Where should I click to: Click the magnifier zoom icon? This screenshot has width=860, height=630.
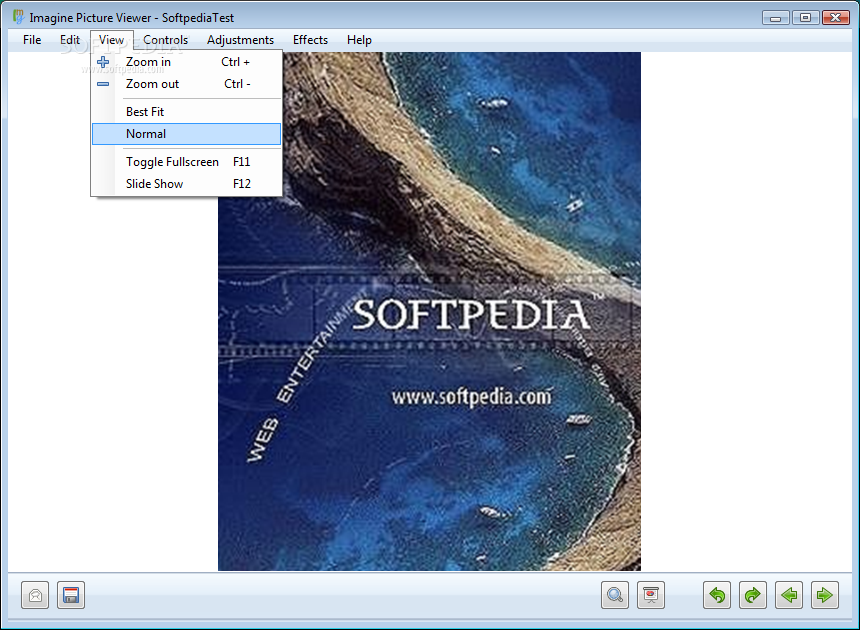click(x=615, y=595)
